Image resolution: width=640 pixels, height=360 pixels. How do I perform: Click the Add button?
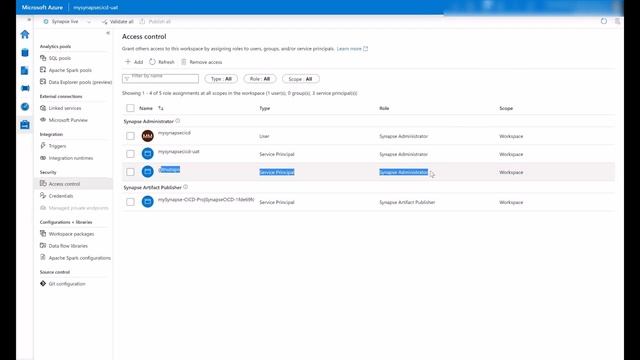pyautogui.click(x=134, y=62)
